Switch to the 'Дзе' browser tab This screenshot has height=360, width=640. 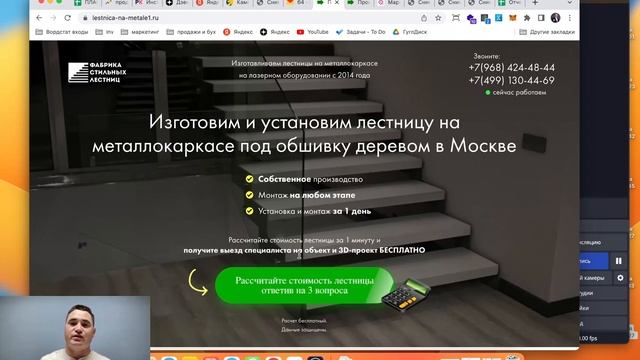point(177,2)
